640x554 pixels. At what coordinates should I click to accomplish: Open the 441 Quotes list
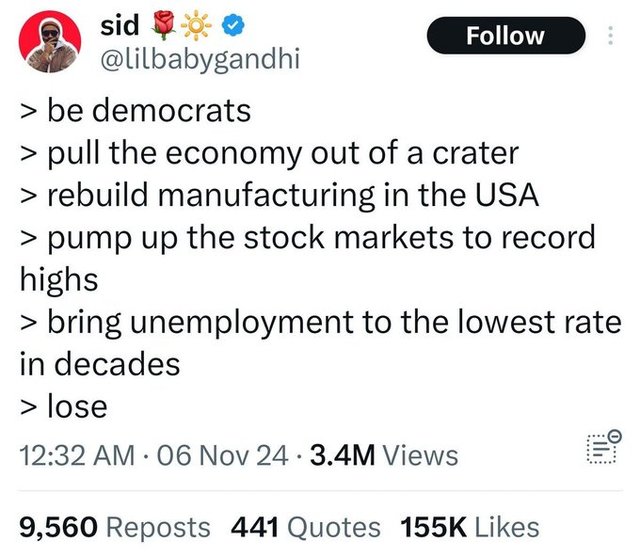coord(306,526)
